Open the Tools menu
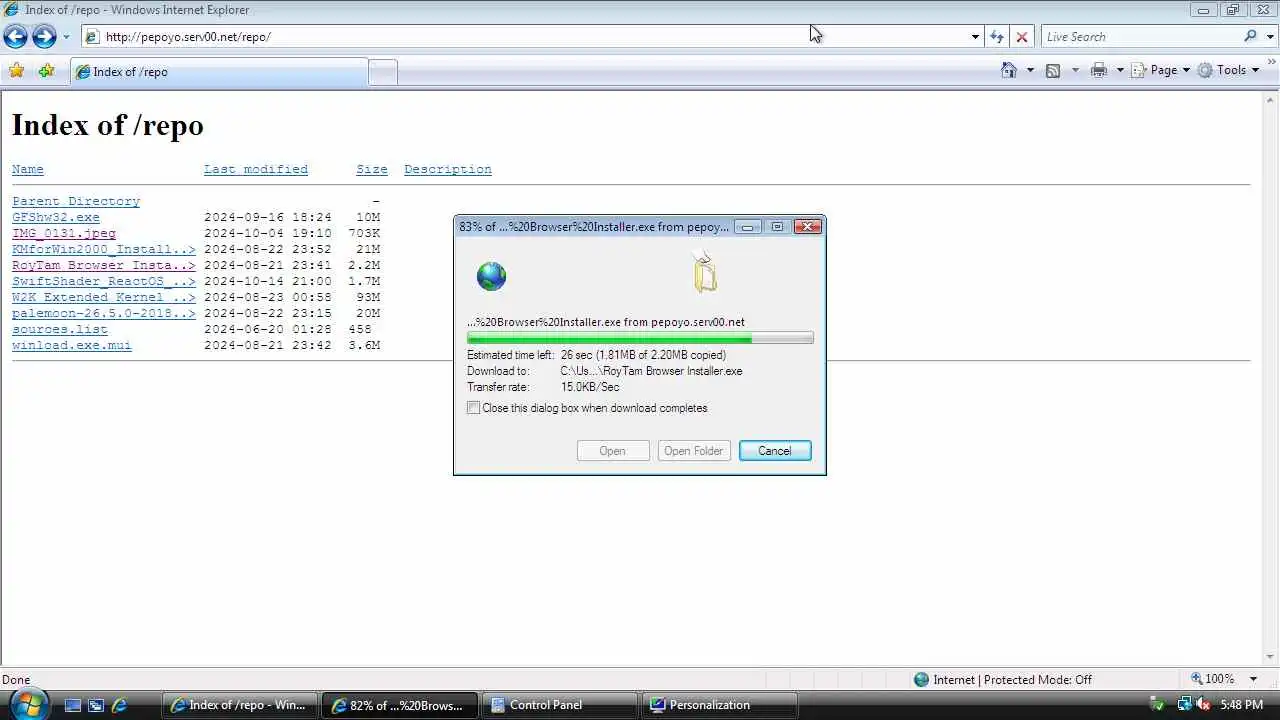1280x720 pixels. (x=1229, y=70)
